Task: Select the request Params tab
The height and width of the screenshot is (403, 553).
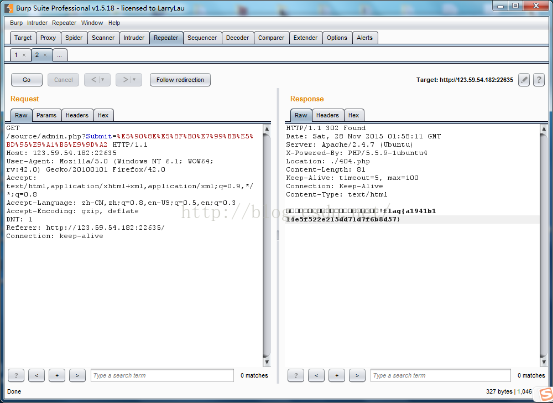Action: [x=47, y=115]
